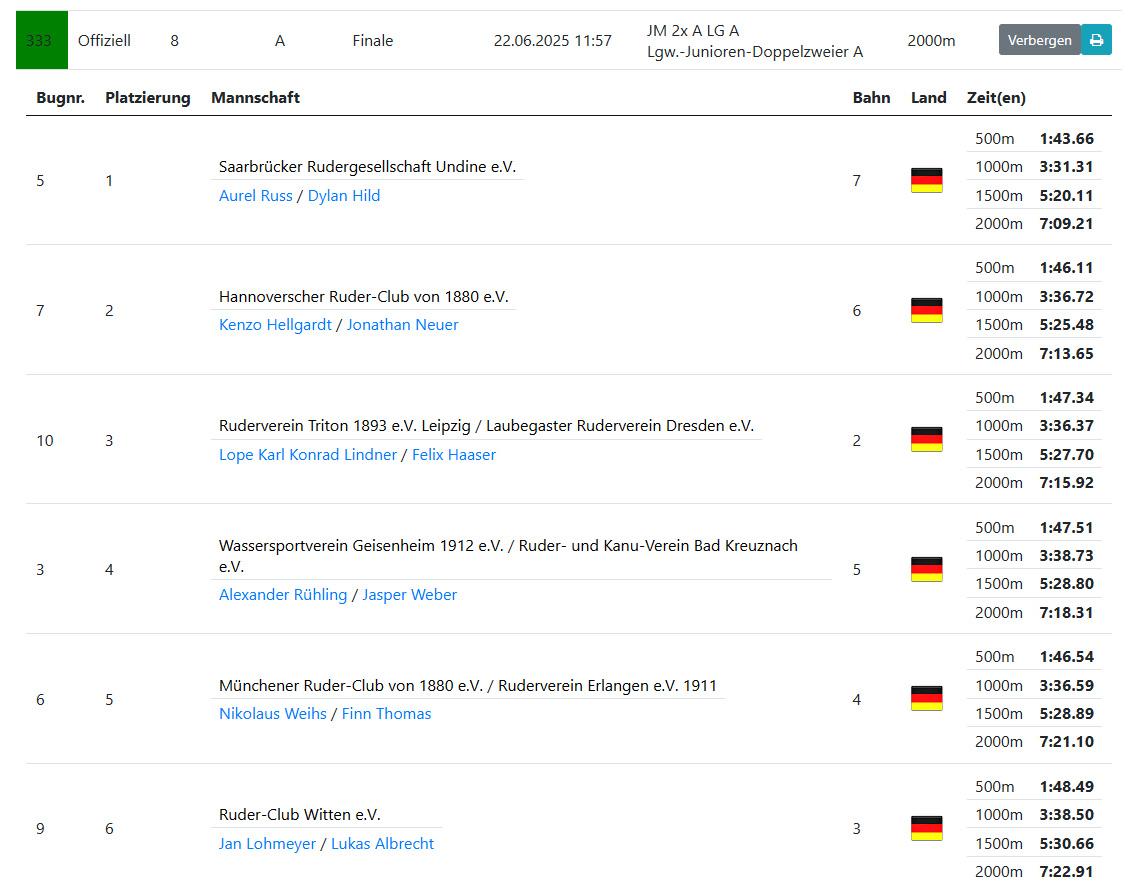
Task: Click the split time 5:27.70
Action: [x=1066, y=455]
